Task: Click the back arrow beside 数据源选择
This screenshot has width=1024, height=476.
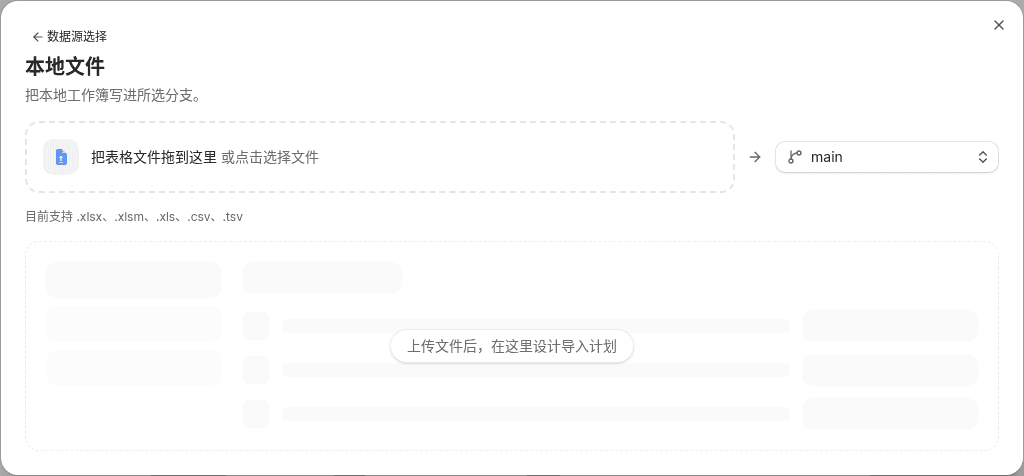Action: 37,37
